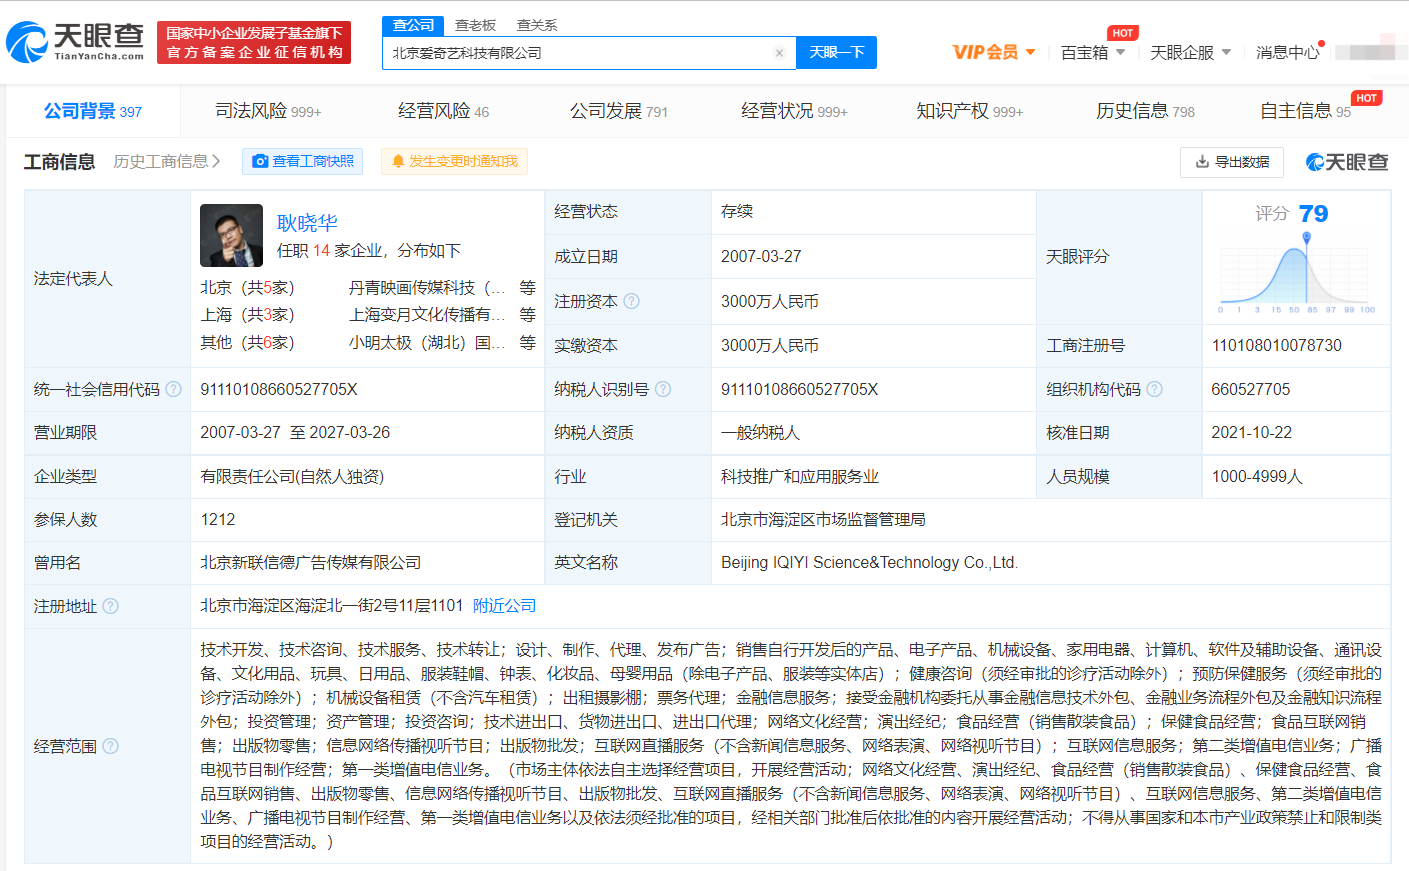Click the help icon next to 纳税人识别号
1409x871 pixels.
[662, 389]
